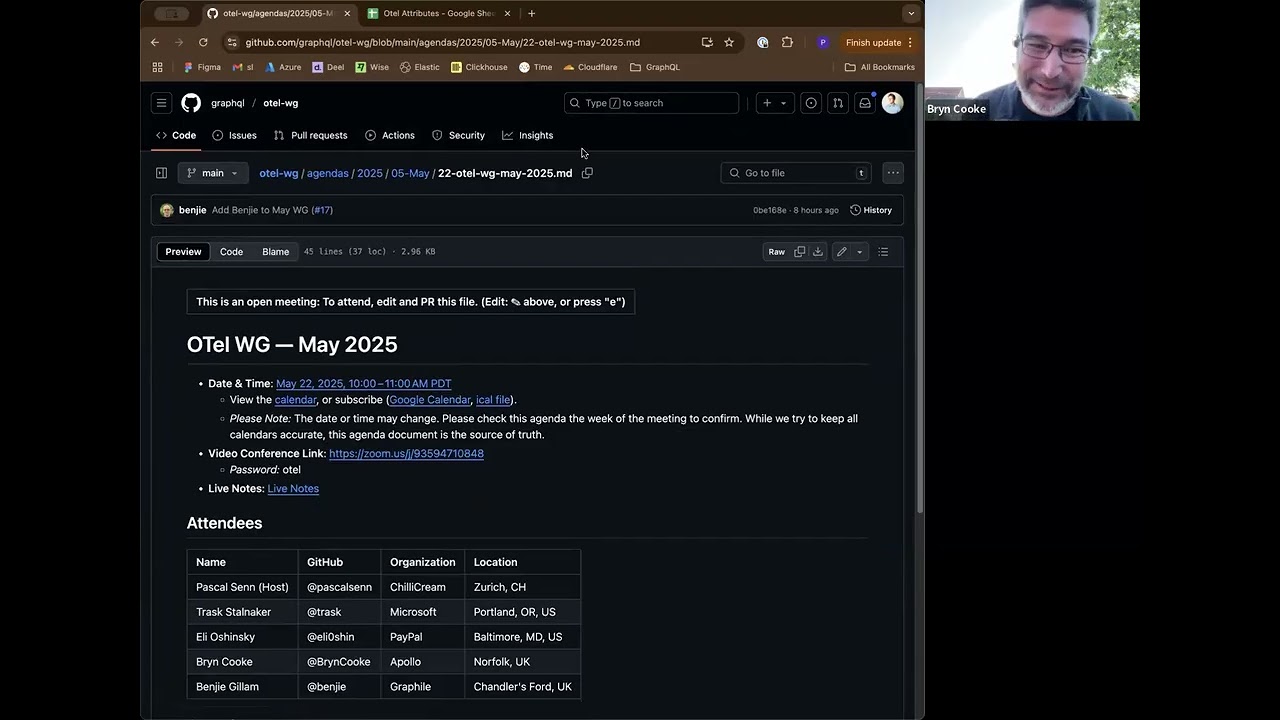This screenshot has height=720, width=1280.
Task: View commit History for this file
Action: click(x=870, y=210)
